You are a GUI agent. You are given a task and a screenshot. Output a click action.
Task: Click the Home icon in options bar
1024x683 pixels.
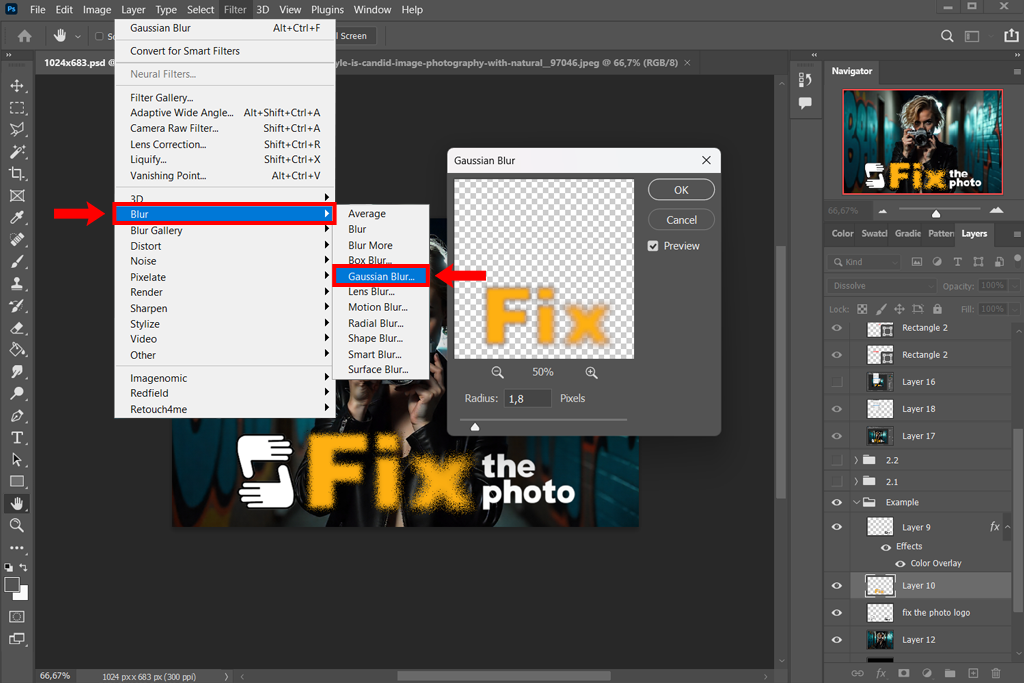[25, 36]
